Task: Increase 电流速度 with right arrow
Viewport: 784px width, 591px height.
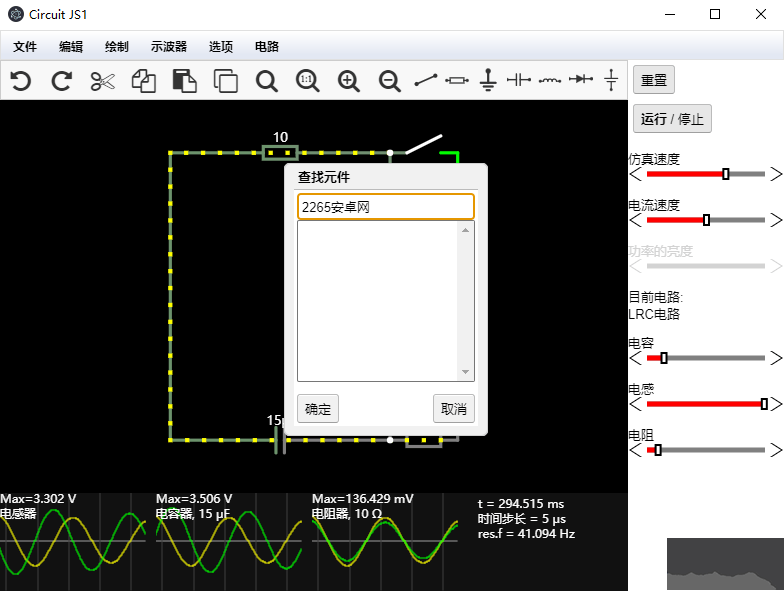Action: [776, 220]
